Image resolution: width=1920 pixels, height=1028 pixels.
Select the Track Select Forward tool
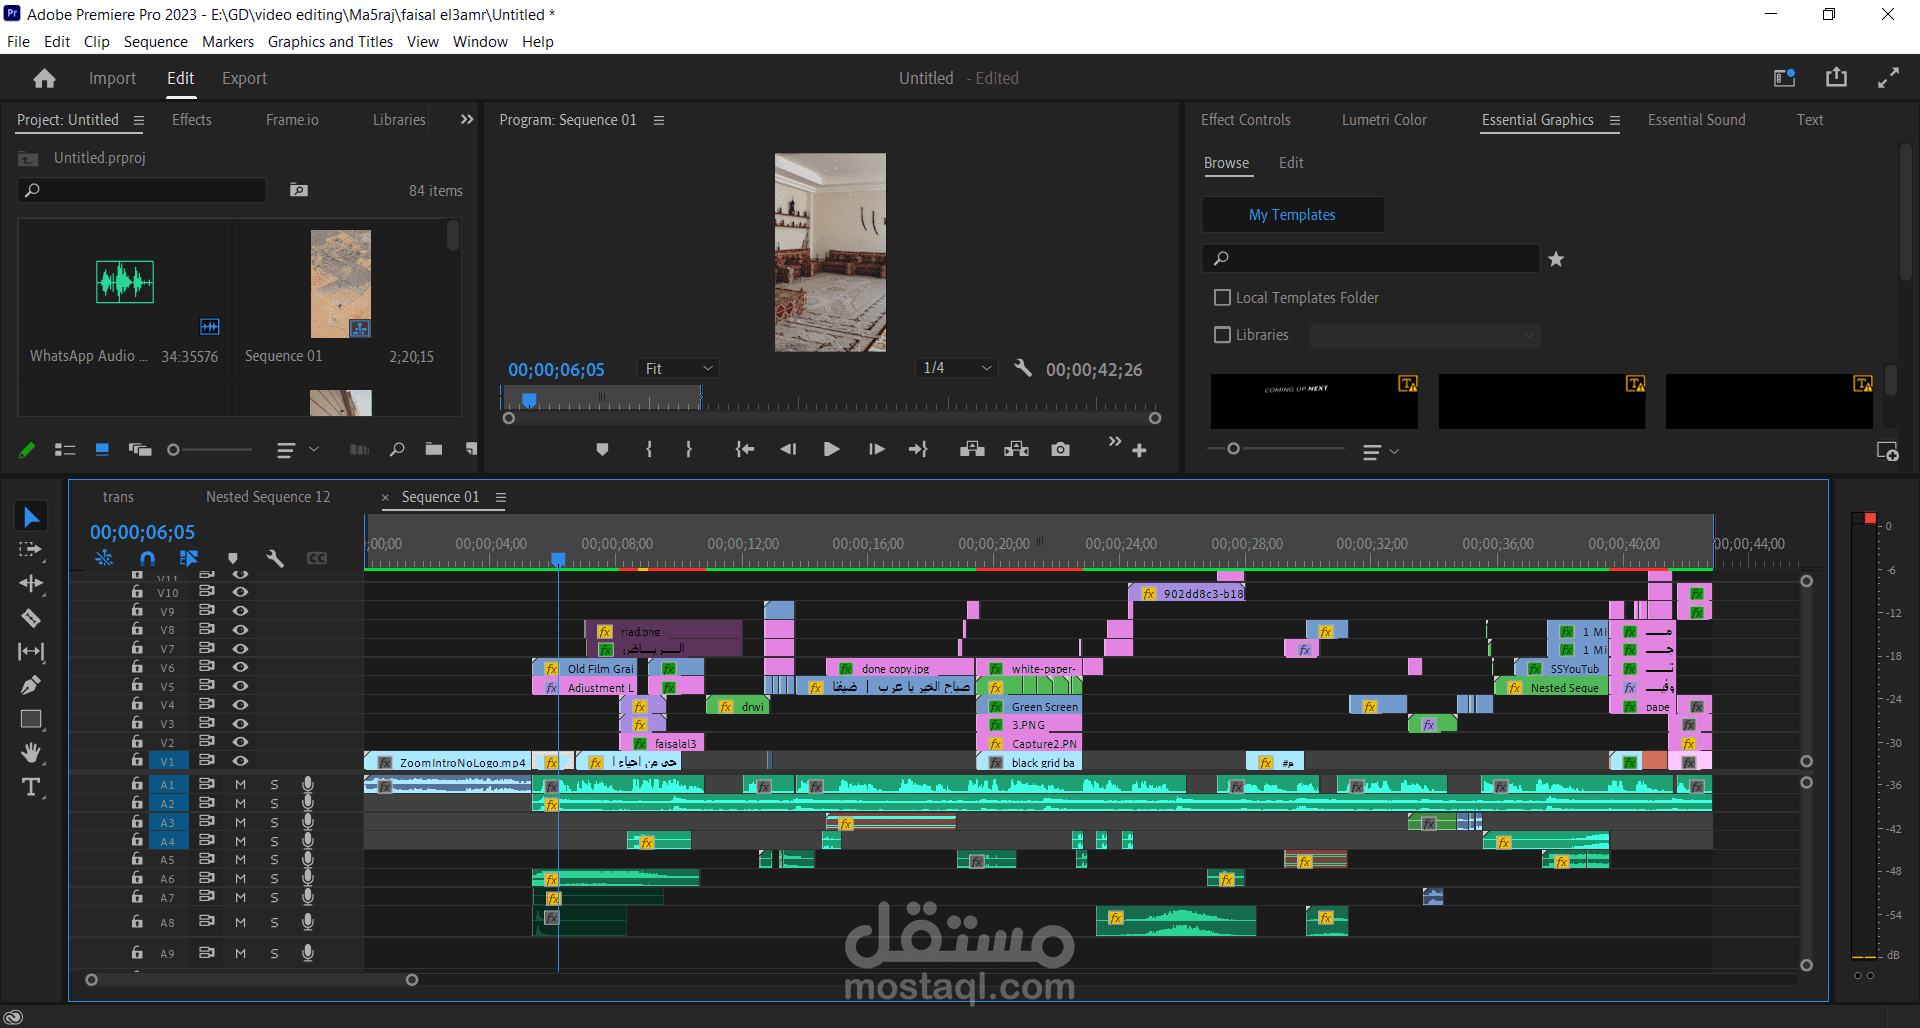tap(31, 550)
